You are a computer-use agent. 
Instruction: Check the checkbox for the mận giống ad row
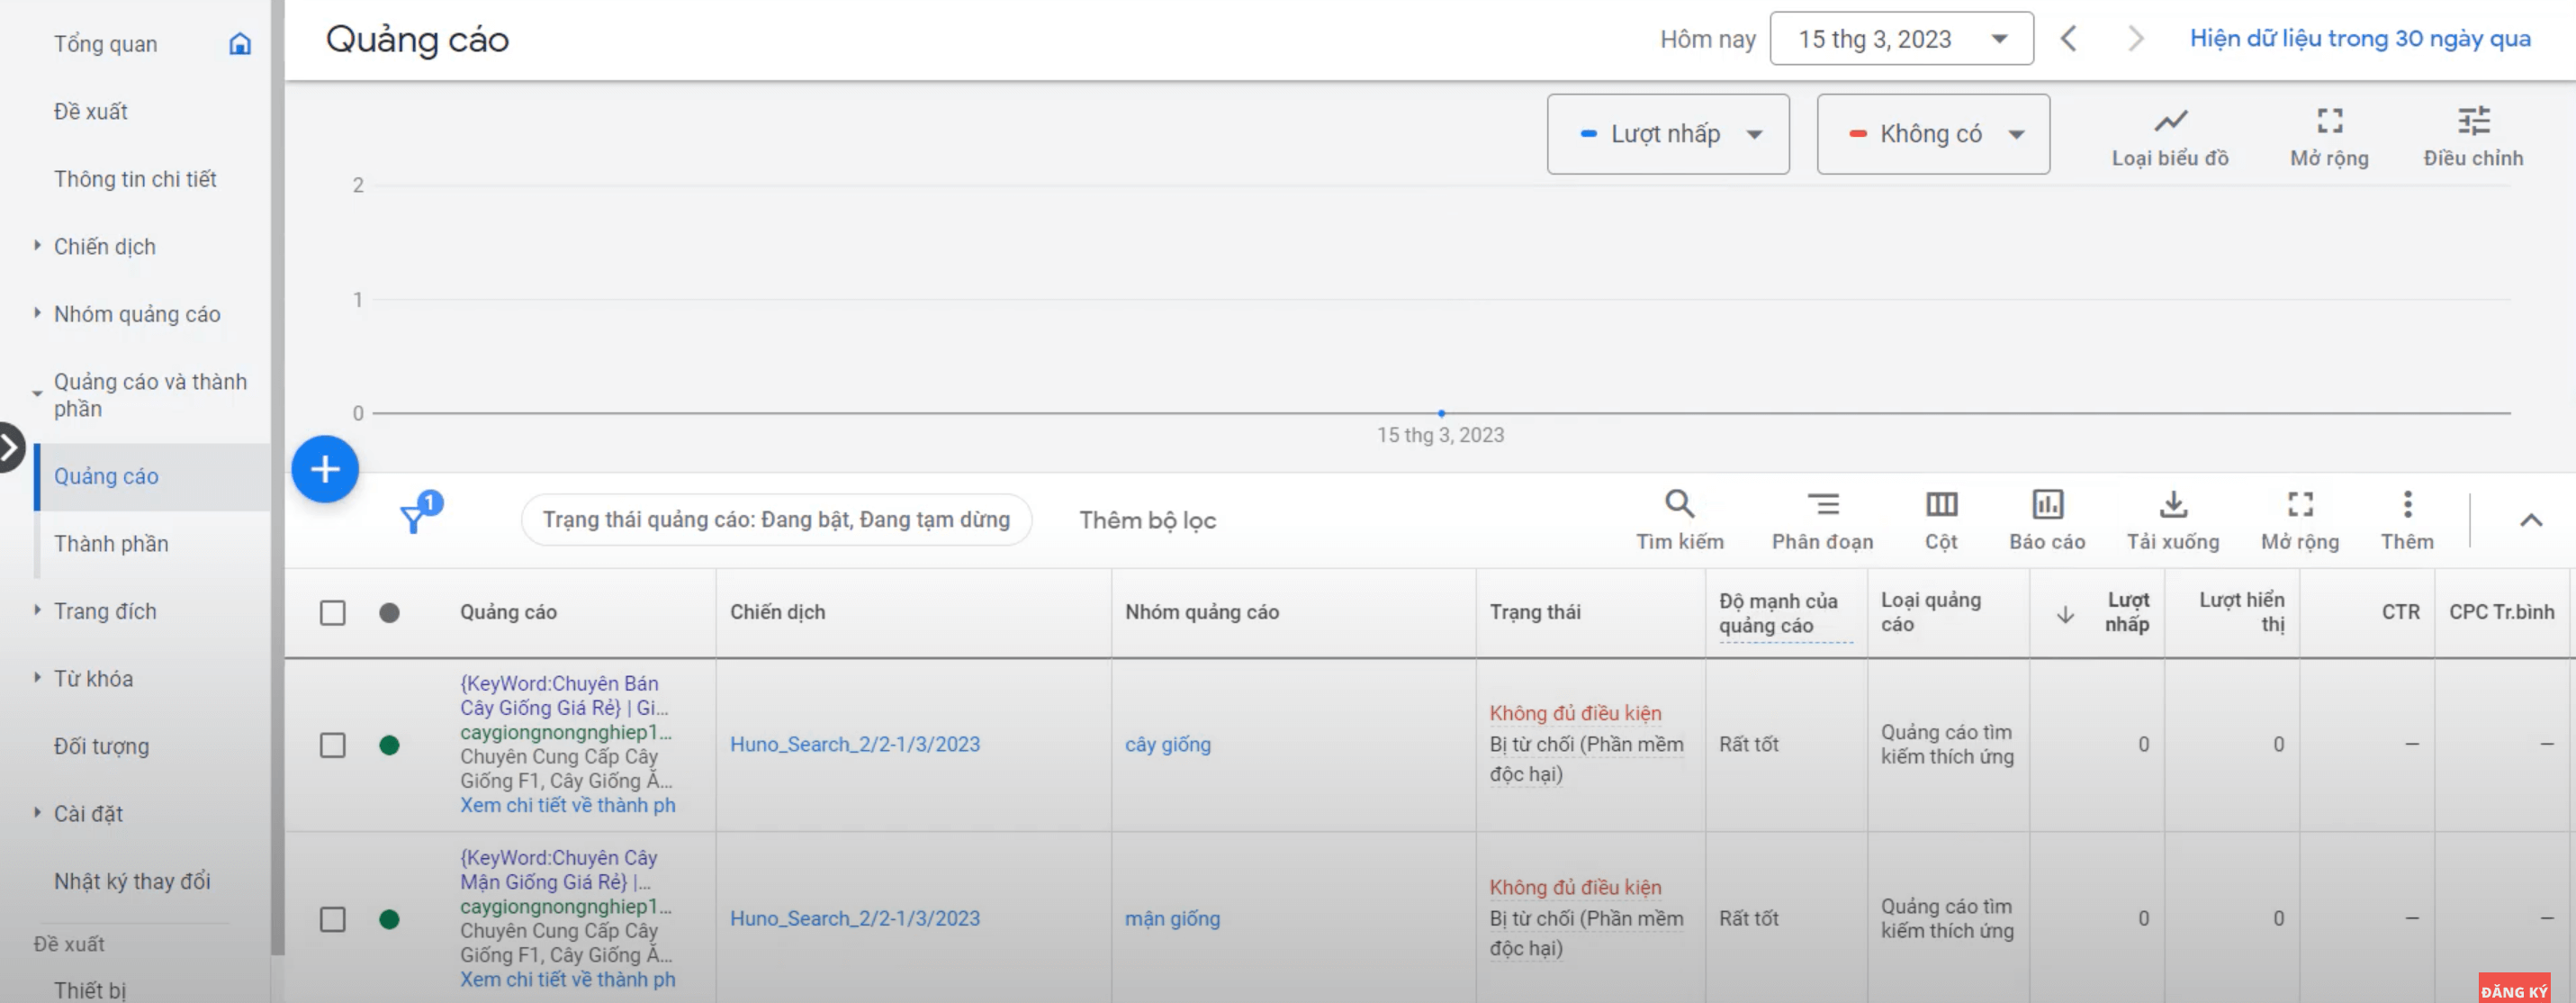click(x=332, y=919)
